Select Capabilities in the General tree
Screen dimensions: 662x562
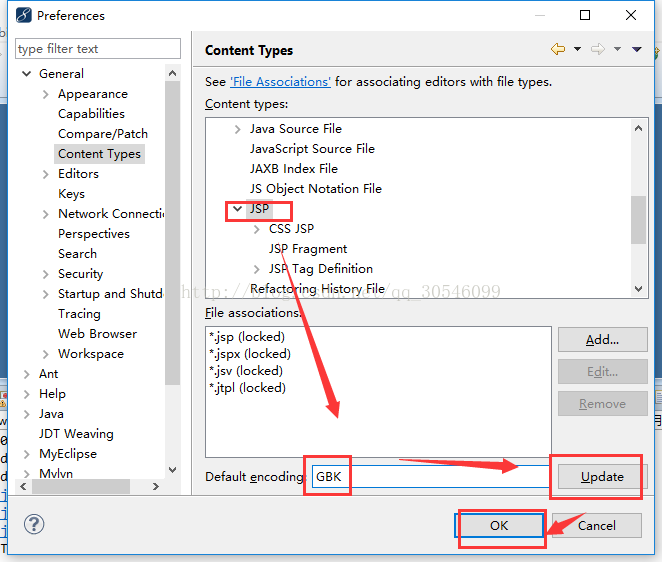point(91,114)
